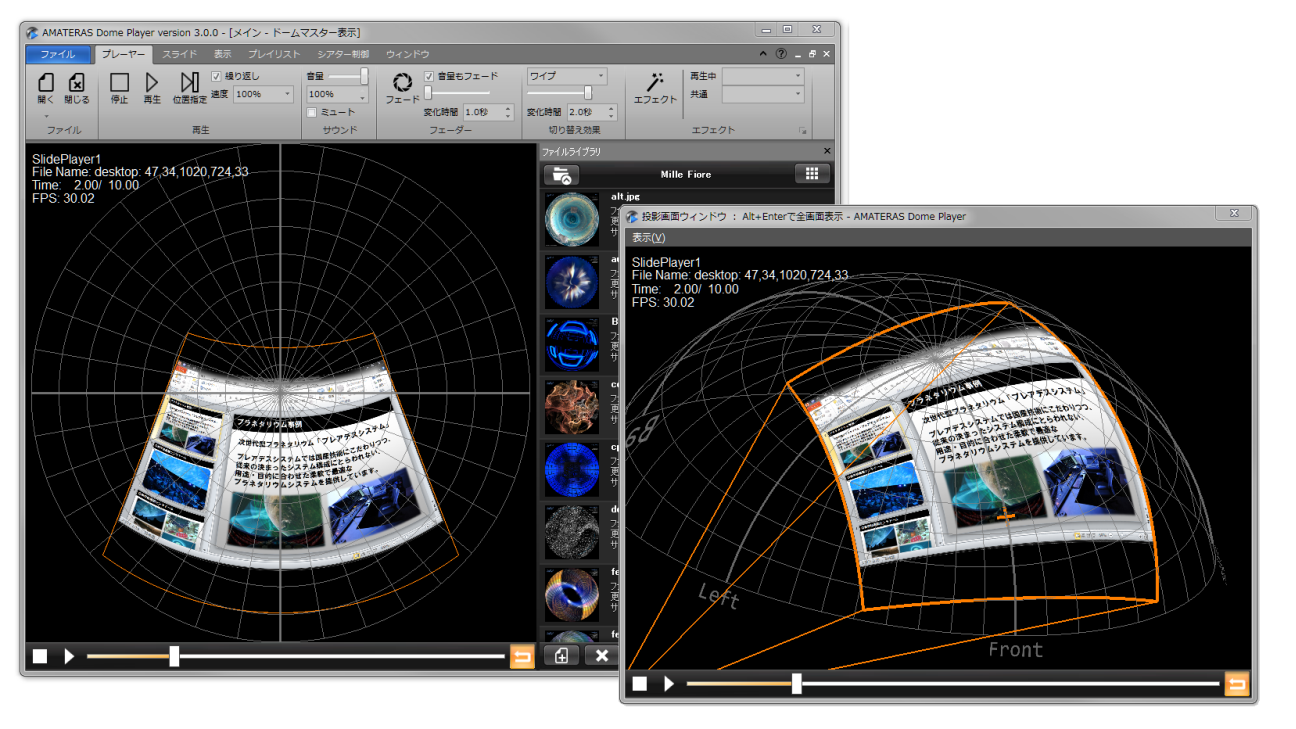Switch to the プレイリスト ribbon tab
Viewport: 1296px width, 729px height.
[x=274, y=54]
